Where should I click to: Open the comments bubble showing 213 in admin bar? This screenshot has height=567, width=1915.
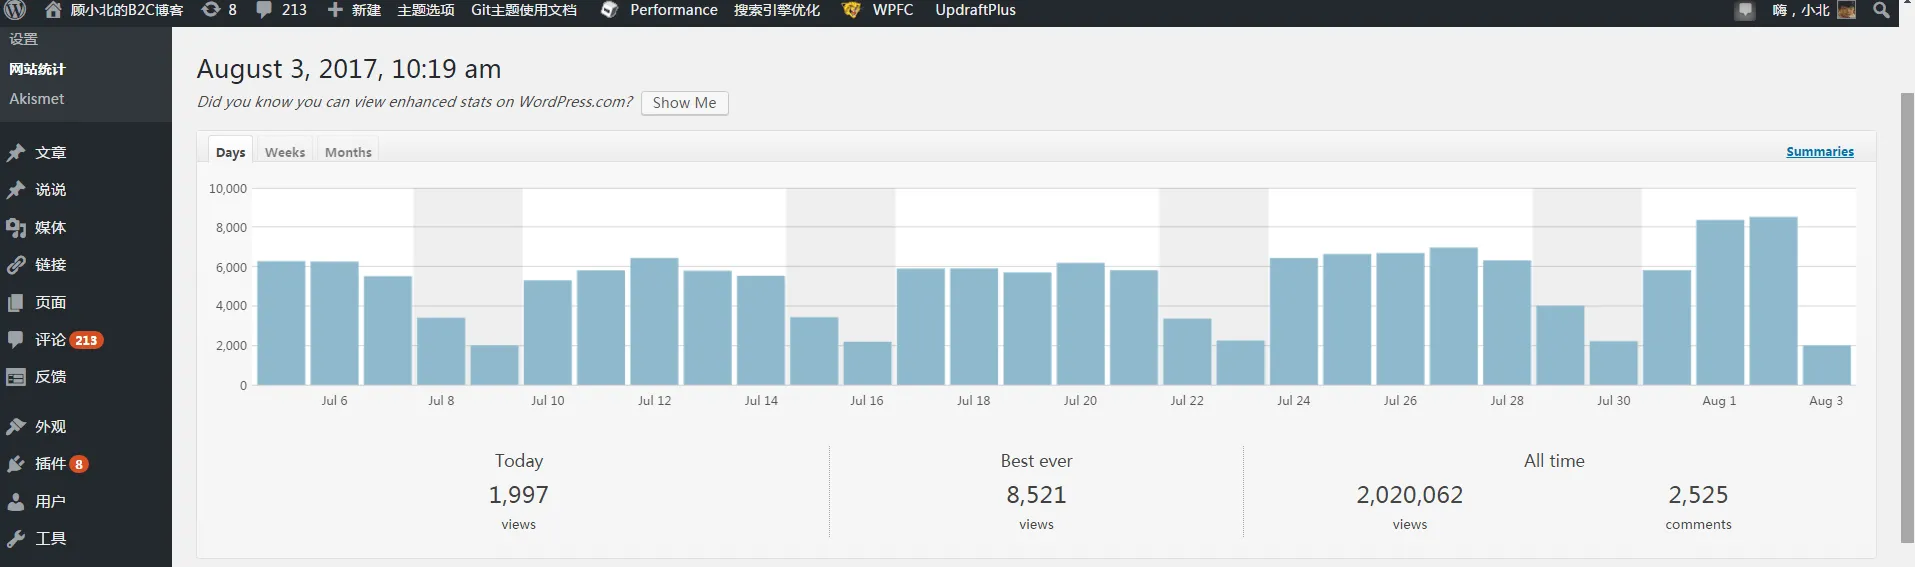[264, 10]
